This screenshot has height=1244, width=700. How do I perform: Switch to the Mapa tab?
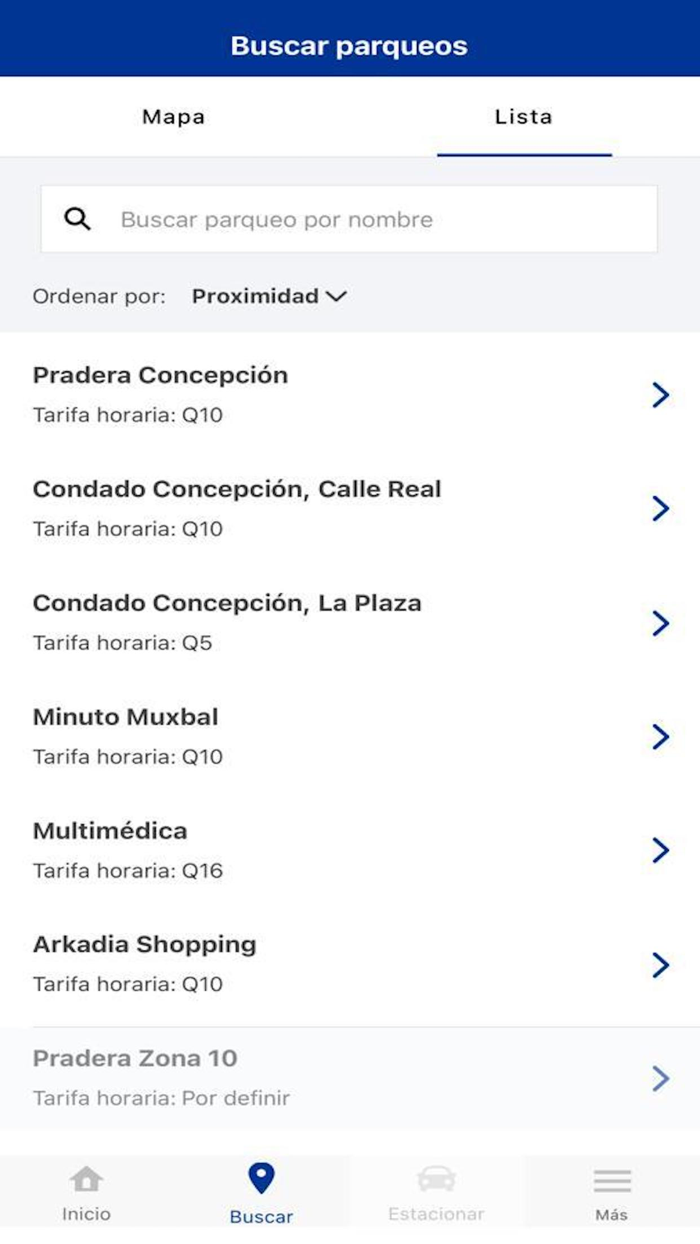173,116
